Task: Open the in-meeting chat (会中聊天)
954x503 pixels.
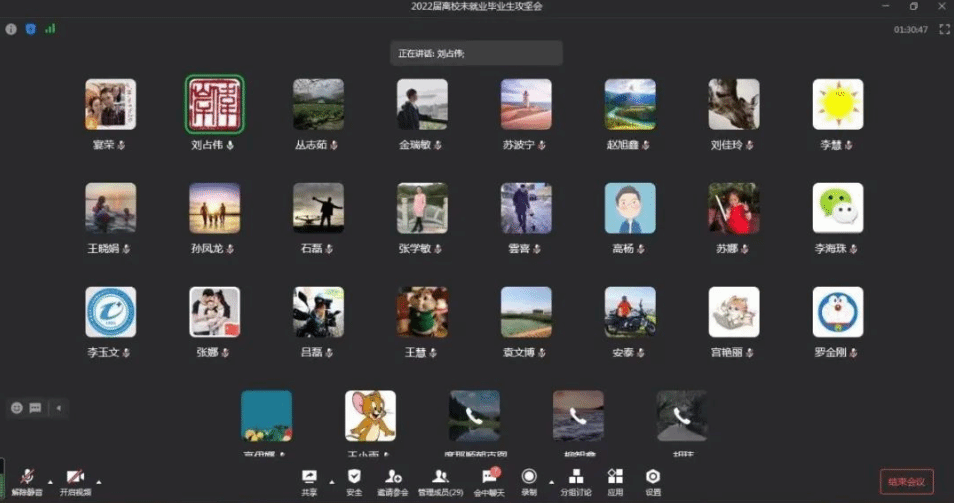Action: click(490, 477)
